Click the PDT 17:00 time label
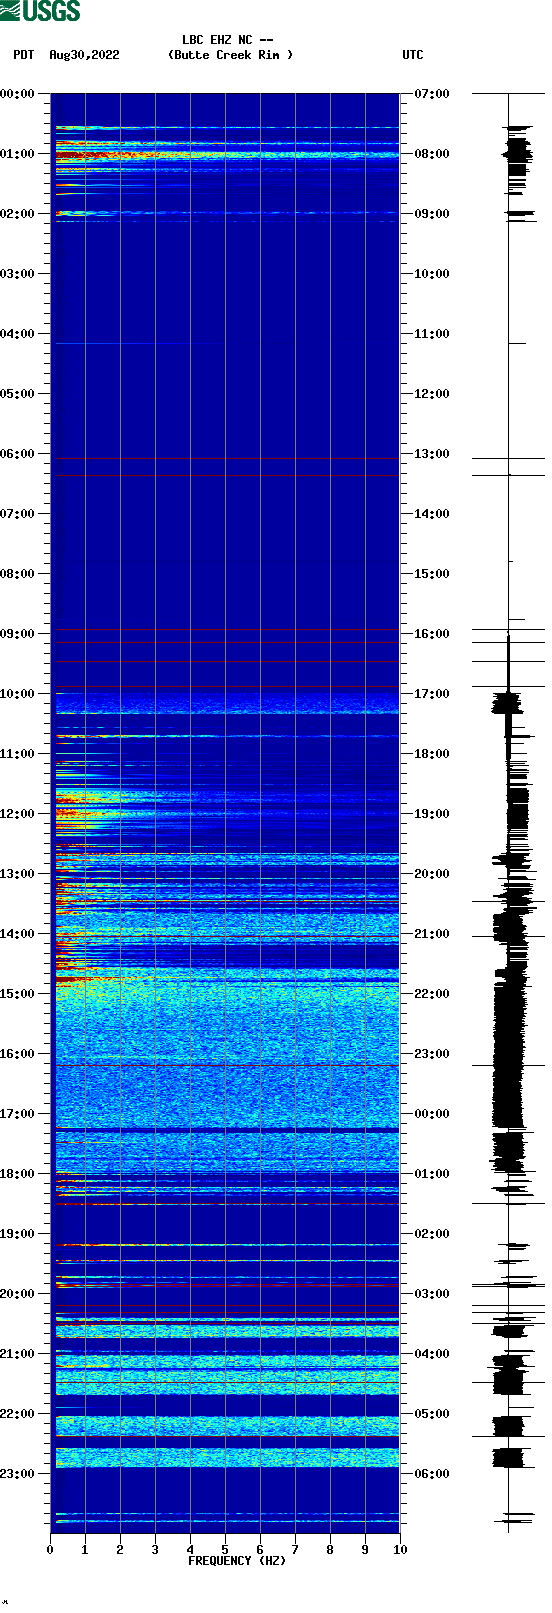Screen dimensions: 552x1613 tap(18, 1114)
